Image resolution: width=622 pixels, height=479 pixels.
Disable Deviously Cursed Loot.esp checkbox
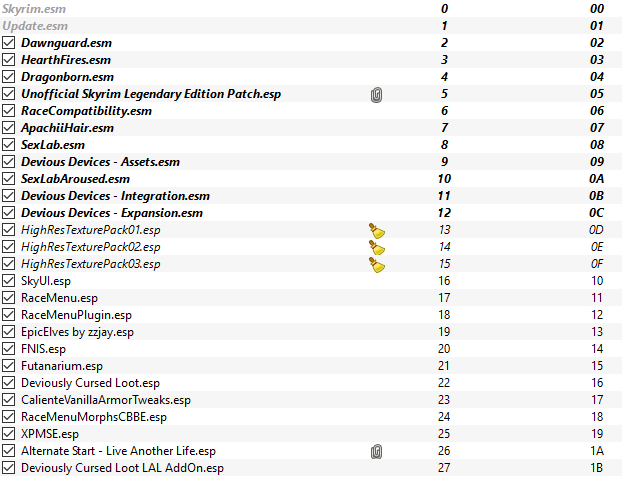coord(8,383)
